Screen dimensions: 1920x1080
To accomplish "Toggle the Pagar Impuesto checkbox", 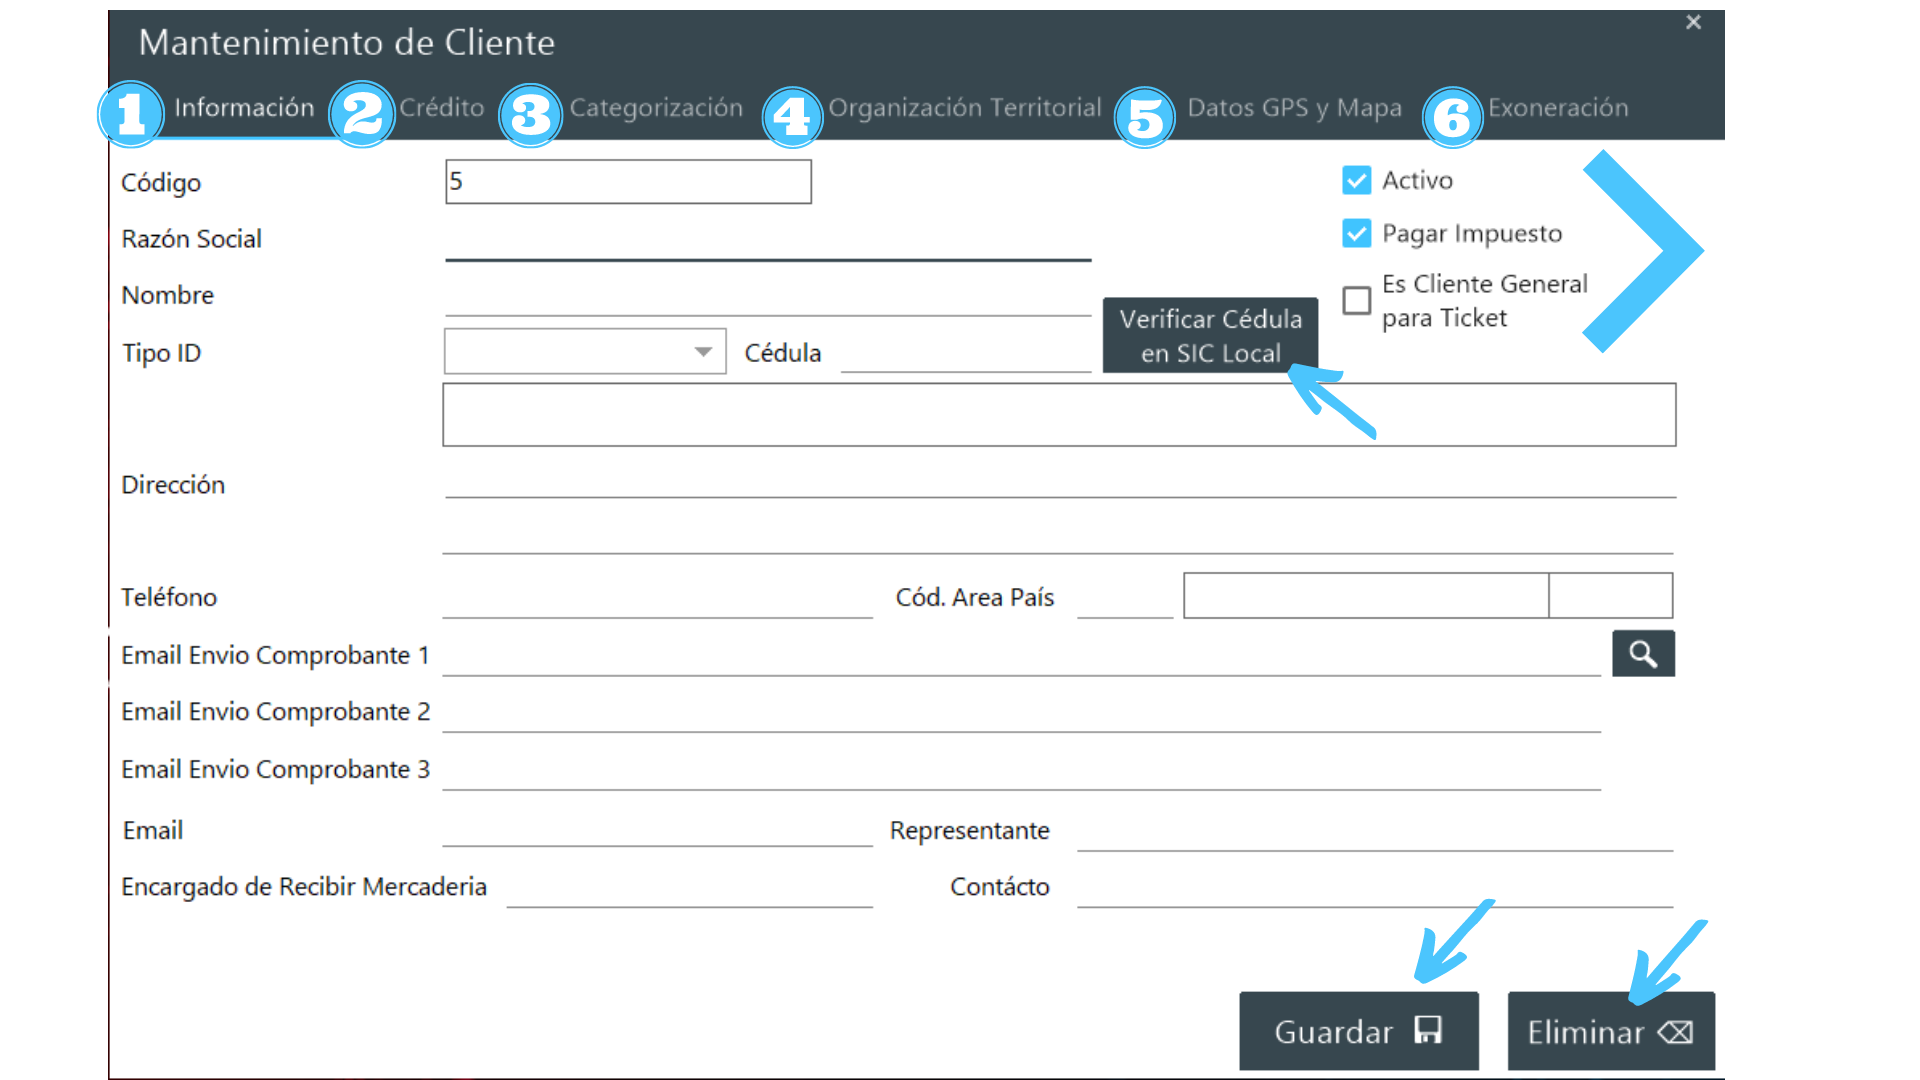I will click(1356, 234).
